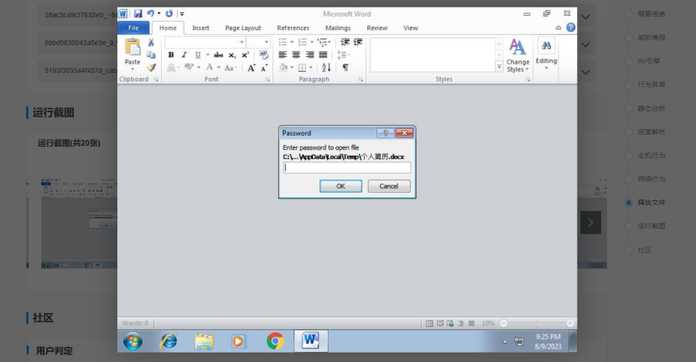696x362 pixels.
Task: Switch to the Review tab
Action: point(377,28)
